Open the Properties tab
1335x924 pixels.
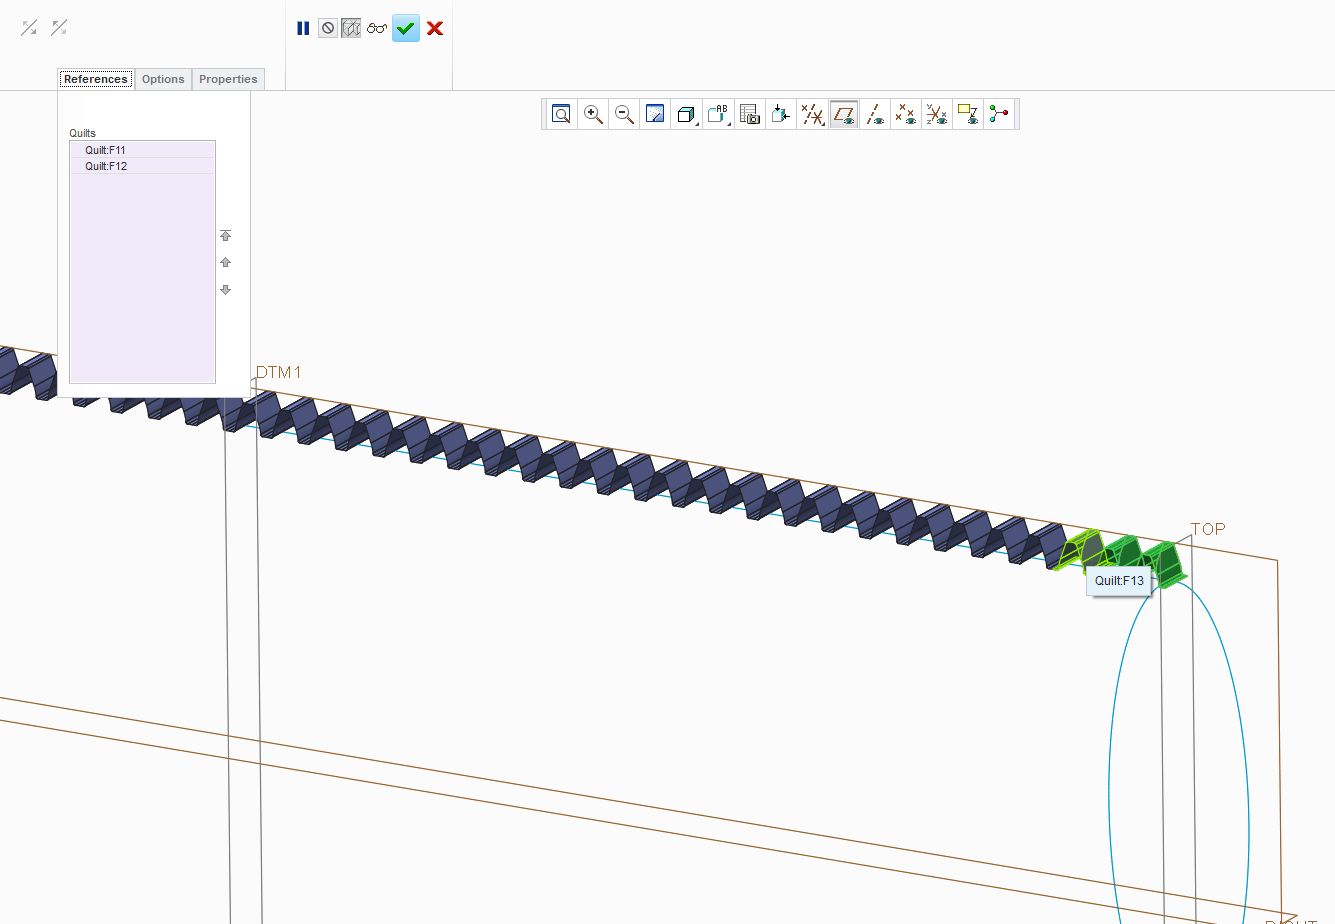coord(228,79)
